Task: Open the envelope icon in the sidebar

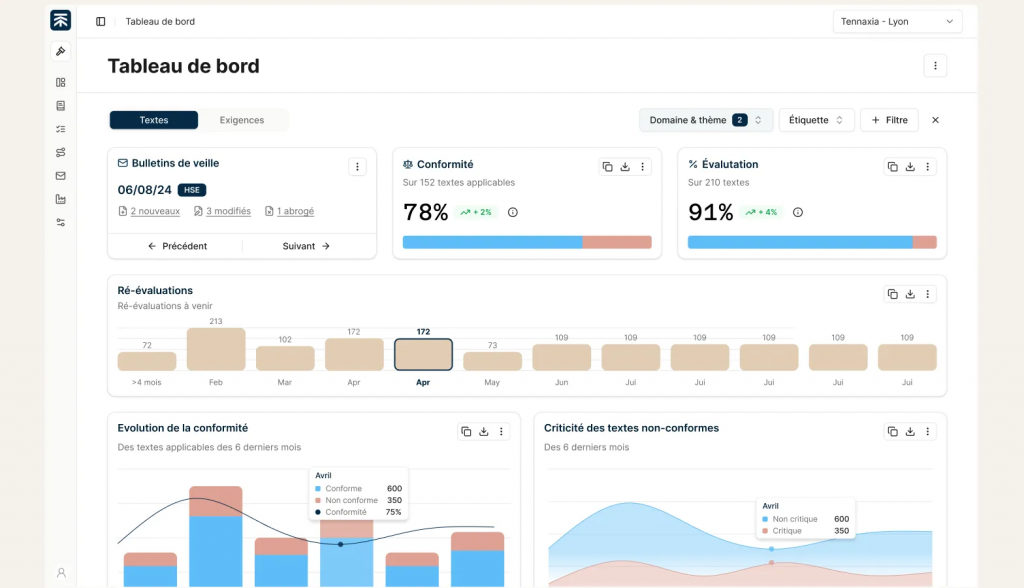Action: coord(60,175)
